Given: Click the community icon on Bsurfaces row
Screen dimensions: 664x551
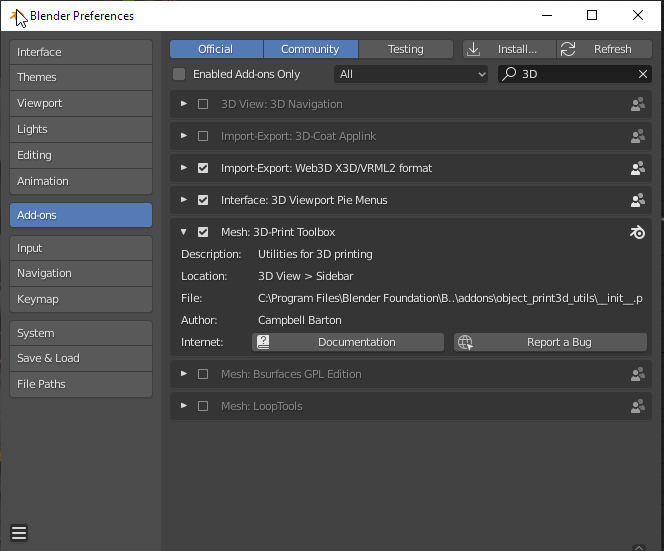Looking at the screenshot, I should tap(637, 374).
